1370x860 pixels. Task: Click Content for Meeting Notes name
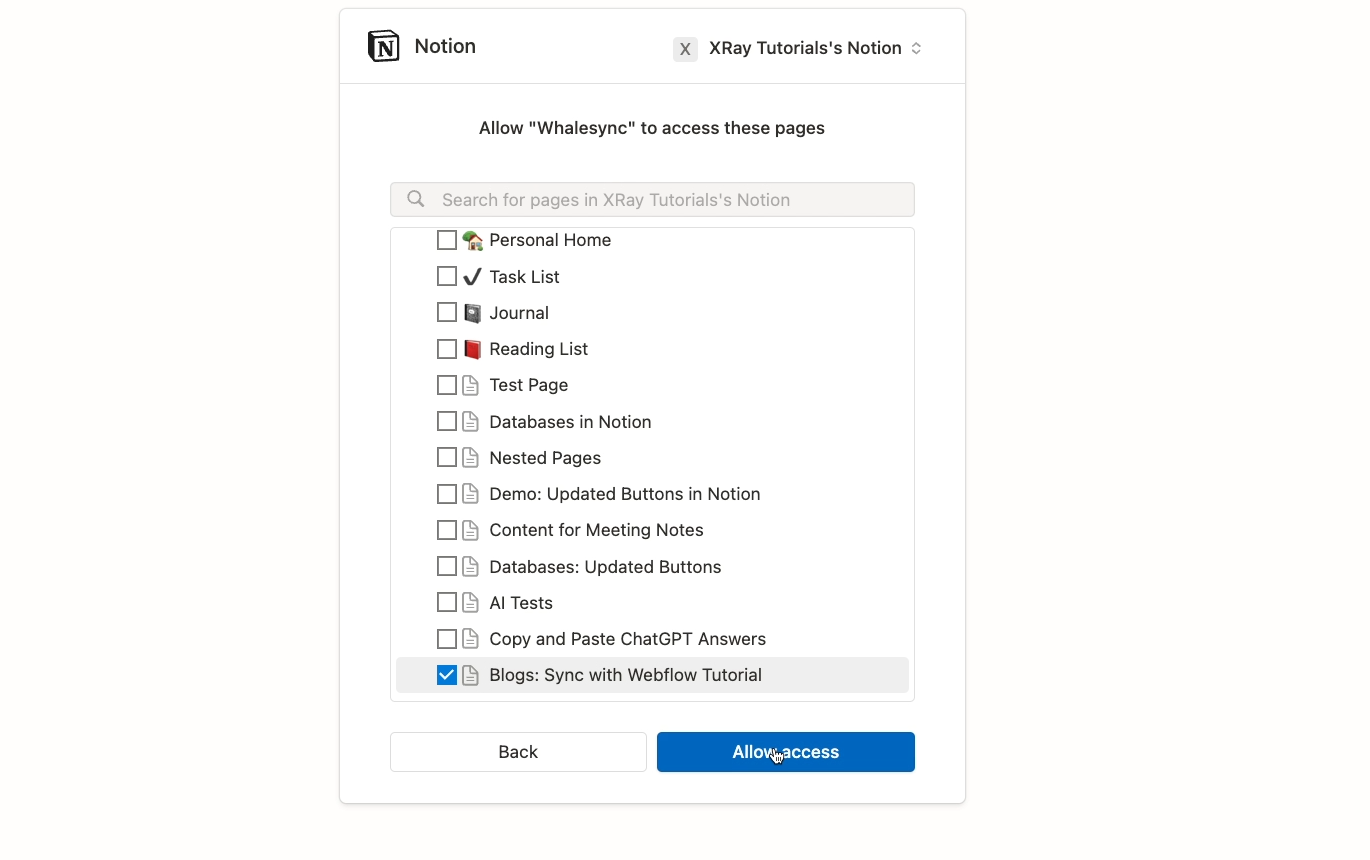point(596,530)
